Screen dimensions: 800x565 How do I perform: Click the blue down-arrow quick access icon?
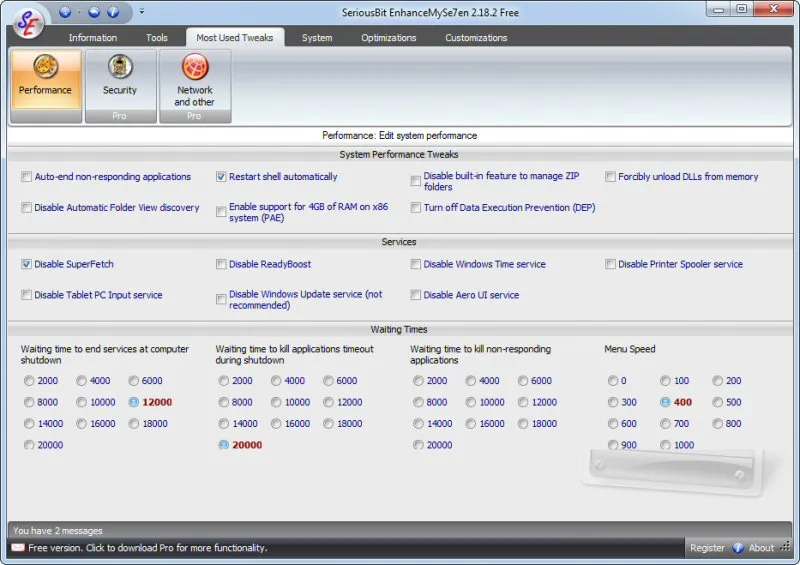coord(65,12)
